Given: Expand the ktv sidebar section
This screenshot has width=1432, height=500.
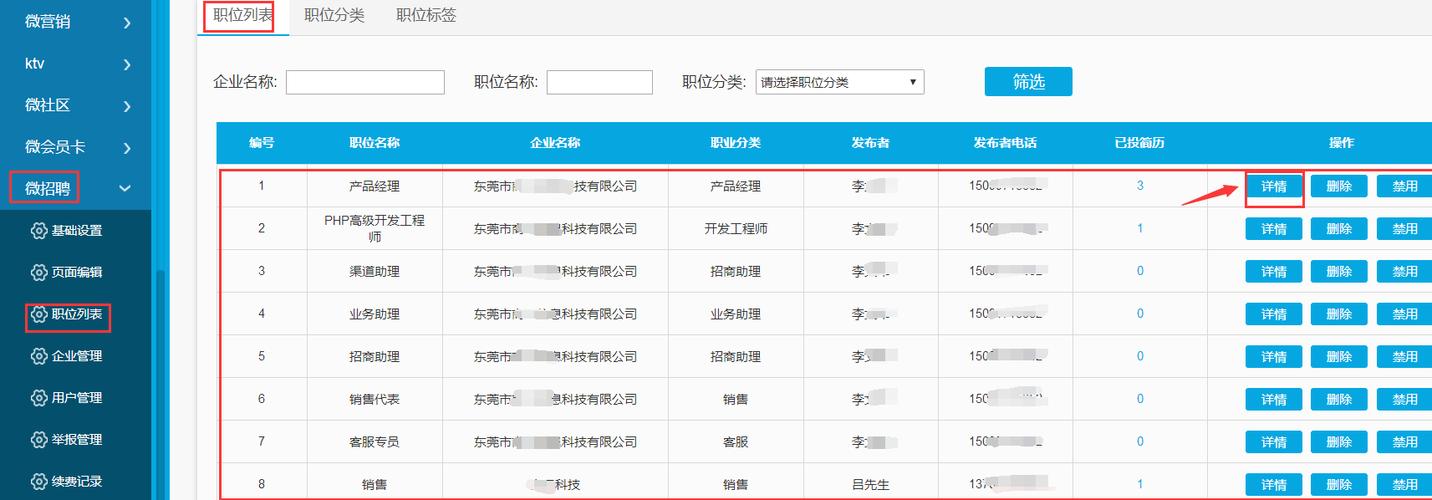Looking at the screenshot, I should tap(127, 64).
